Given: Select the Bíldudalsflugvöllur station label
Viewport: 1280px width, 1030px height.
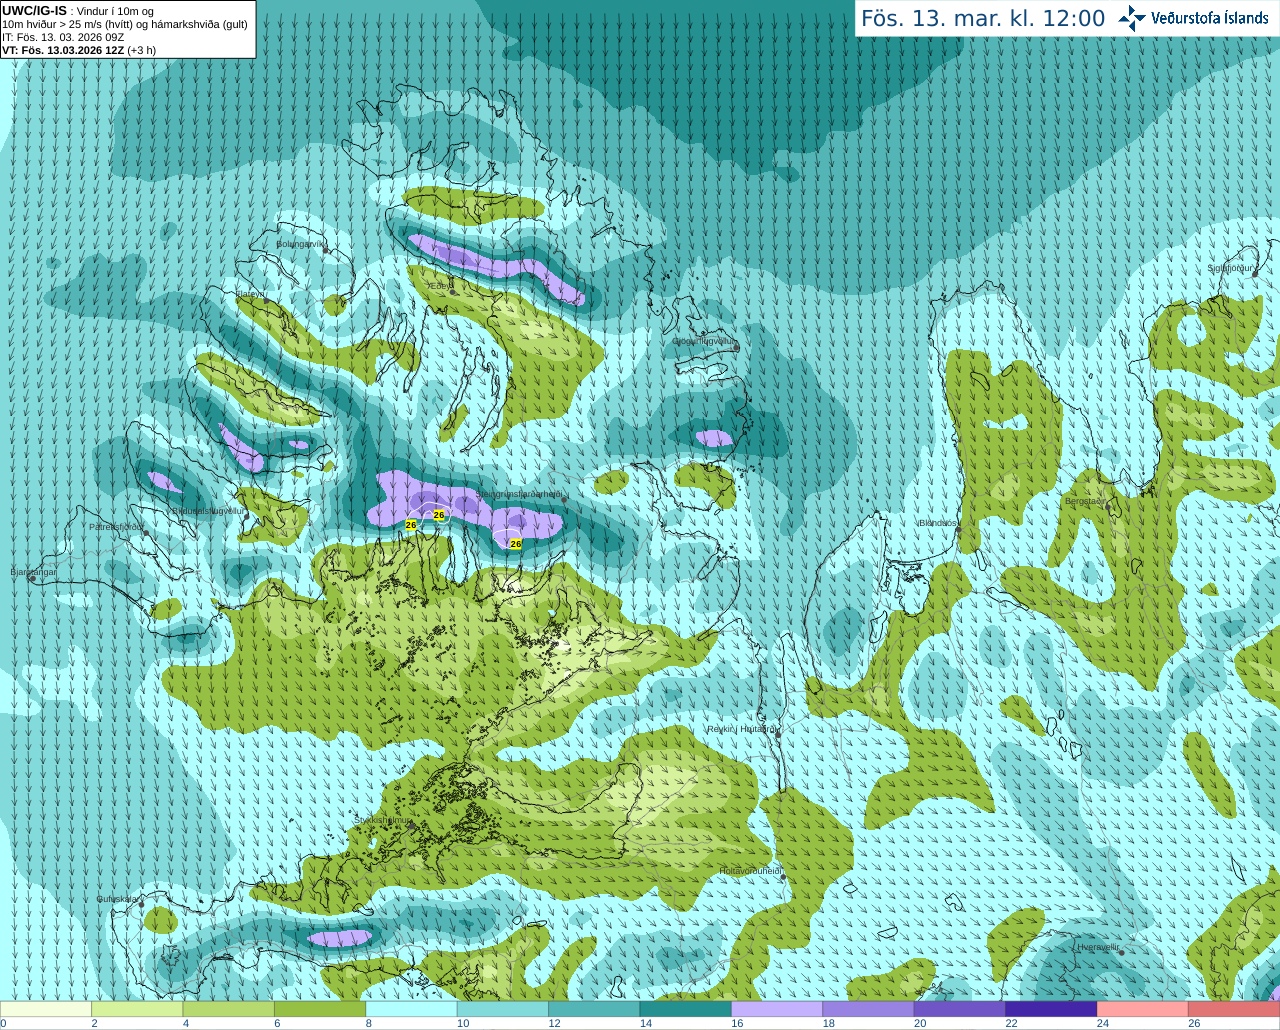Looking at the screenshot, I should click(x=208, y=510).
